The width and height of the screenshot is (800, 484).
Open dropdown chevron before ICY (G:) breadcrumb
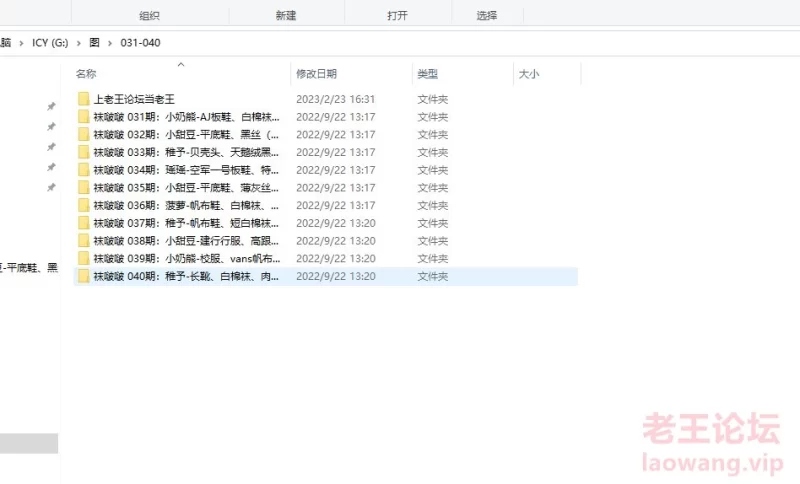tap(21, 43)
